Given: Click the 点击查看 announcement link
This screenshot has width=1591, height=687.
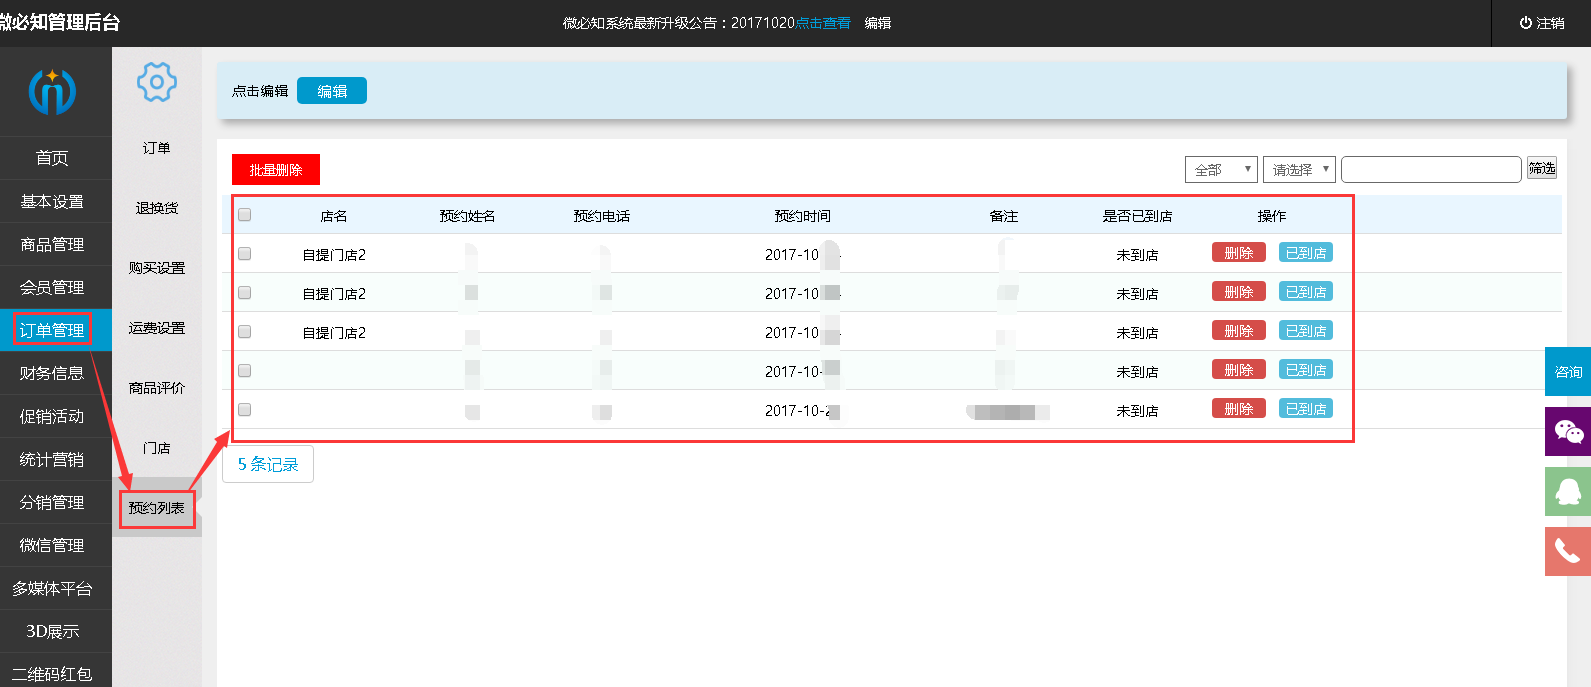Looking at the screenshot, I should 823,23.
